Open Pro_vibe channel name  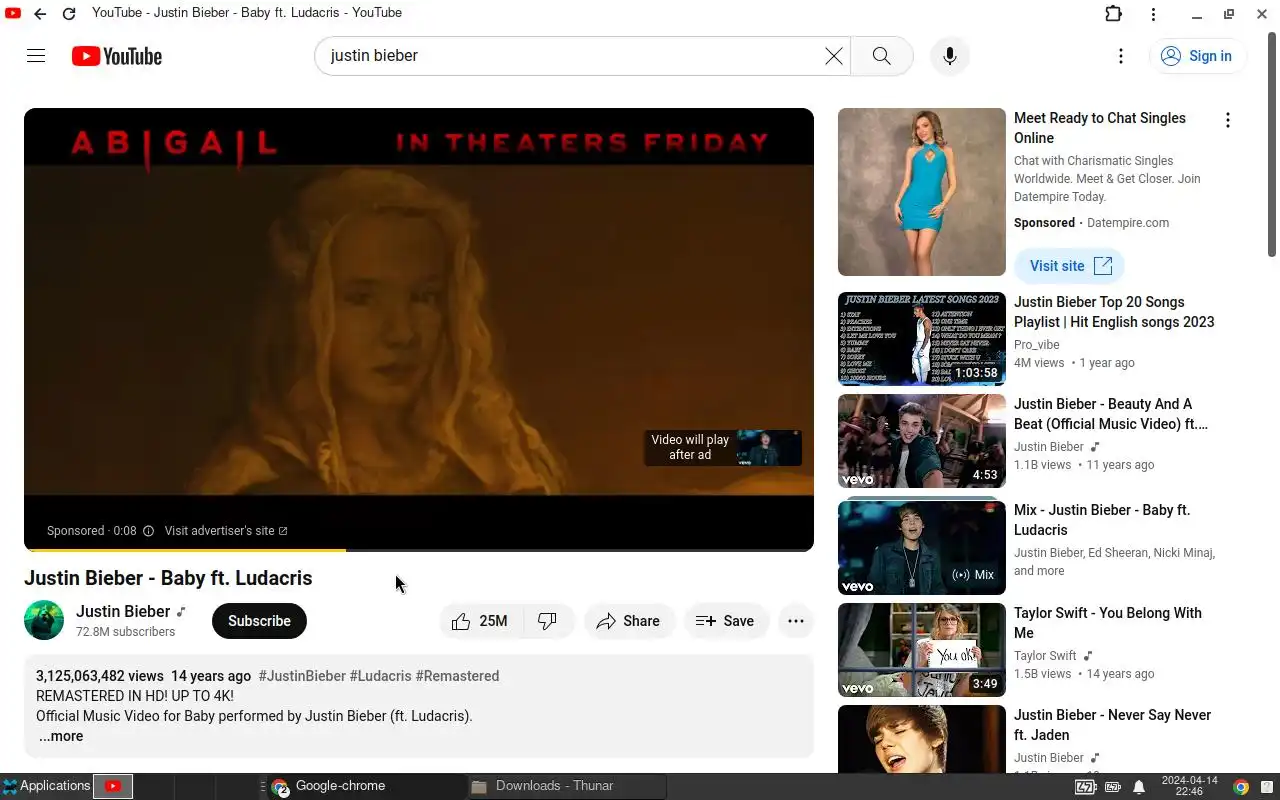point(1036,345)
